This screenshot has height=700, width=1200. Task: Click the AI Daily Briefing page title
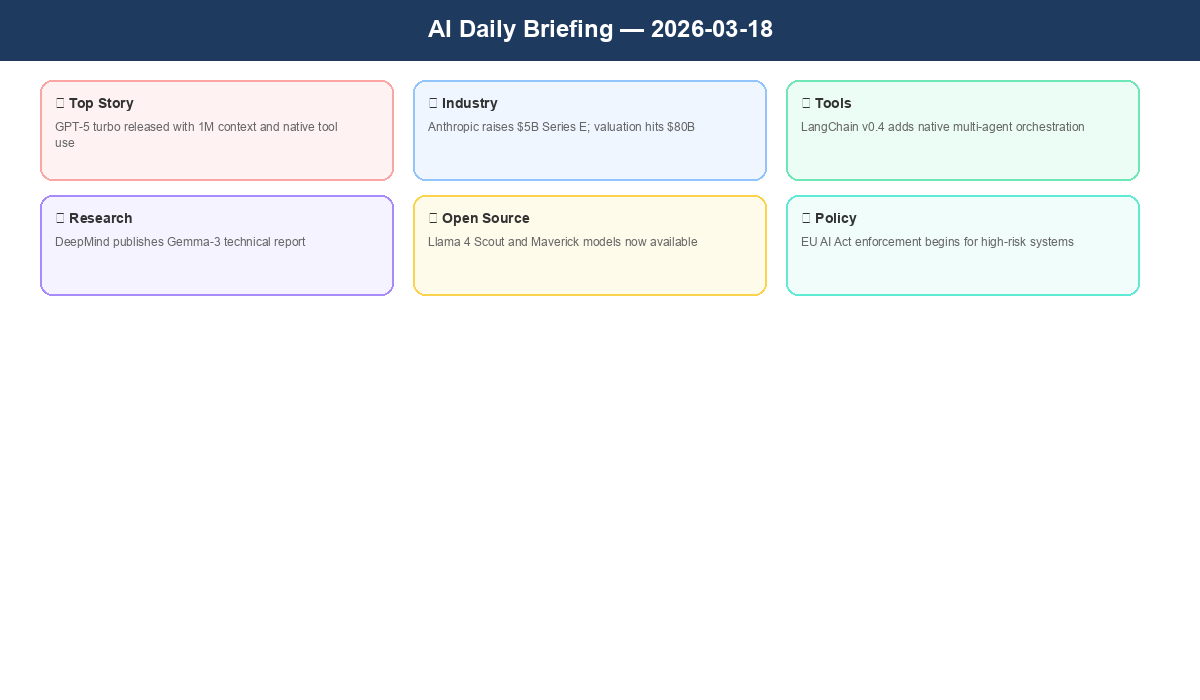tap(600, 29)
